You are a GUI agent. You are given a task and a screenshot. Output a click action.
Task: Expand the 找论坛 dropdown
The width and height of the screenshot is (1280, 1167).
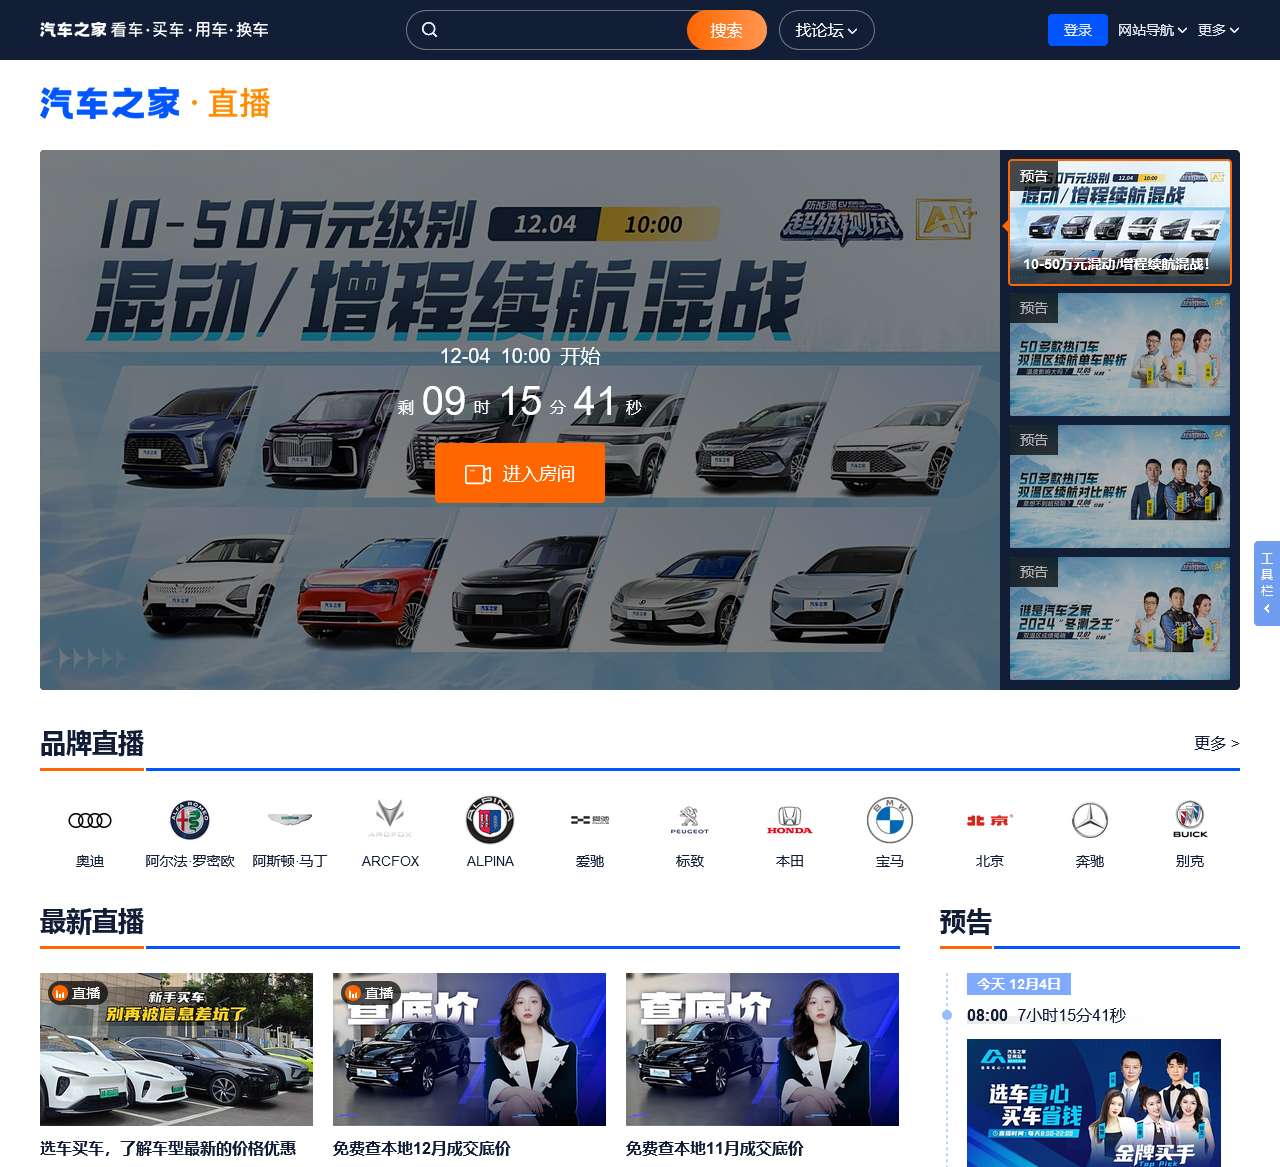tap(826, 30)
